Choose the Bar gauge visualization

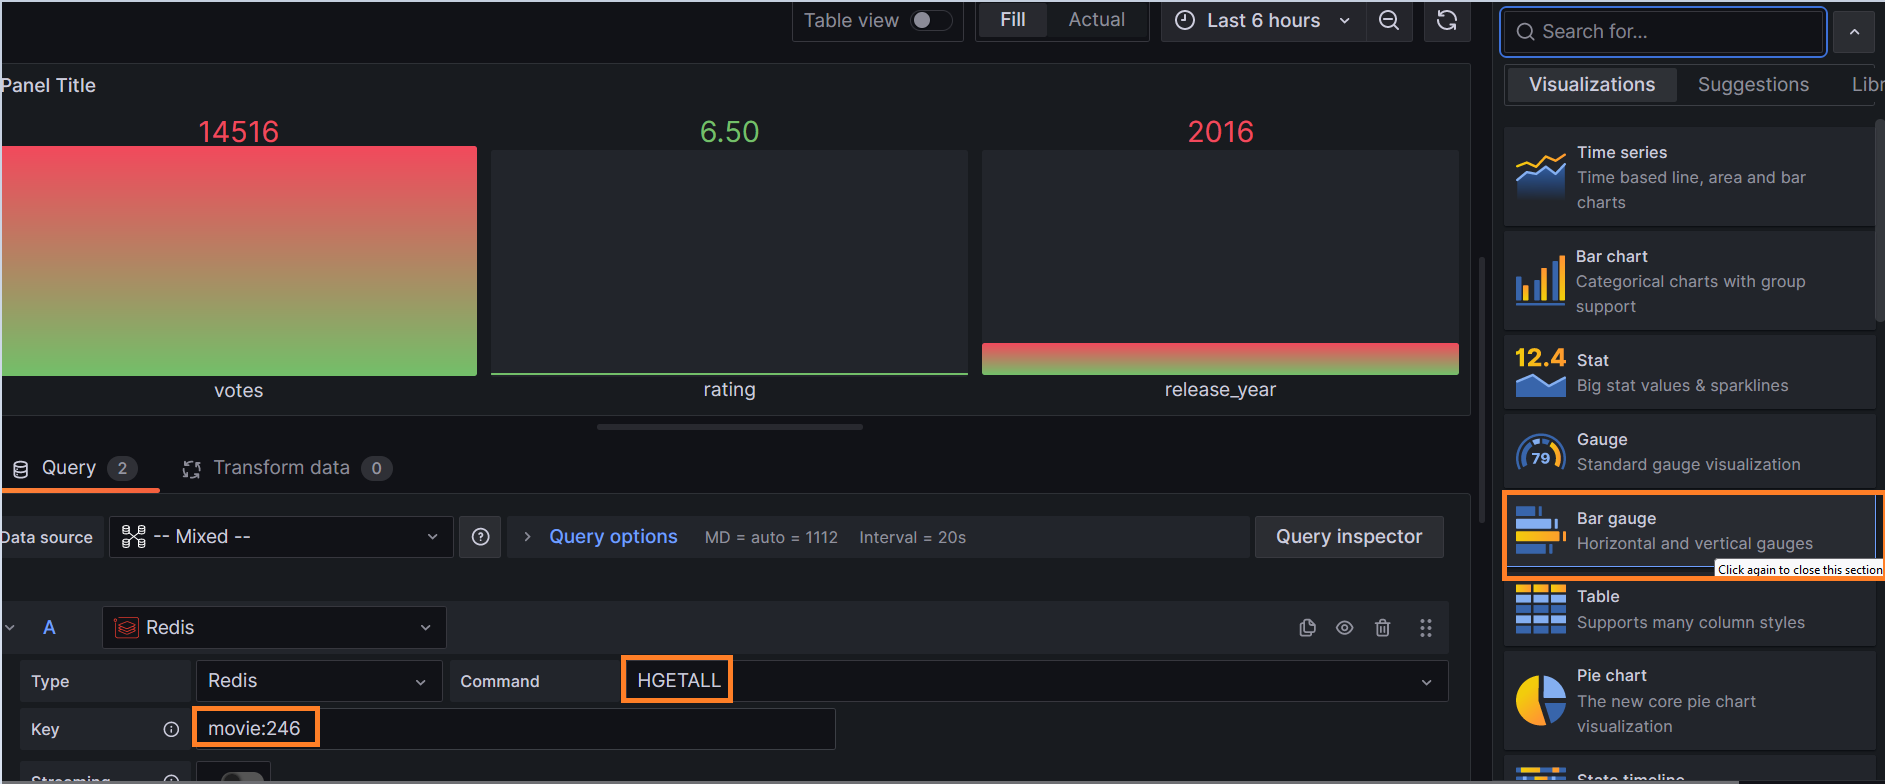click(1688, 531)
